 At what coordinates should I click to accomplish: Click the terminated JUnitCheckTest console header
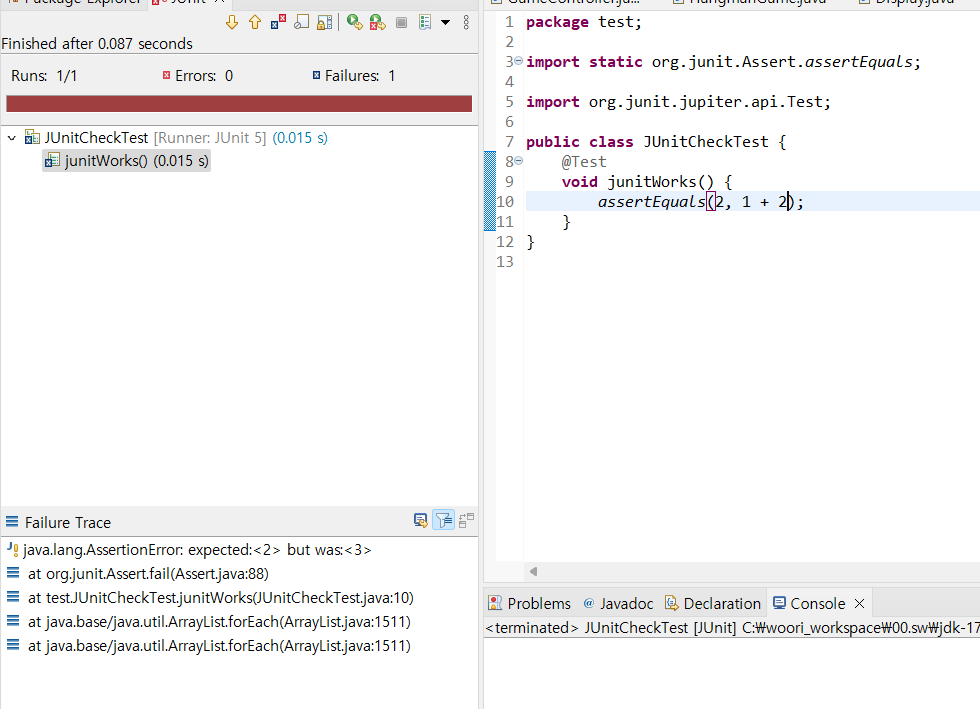click(x=732, y=628)
